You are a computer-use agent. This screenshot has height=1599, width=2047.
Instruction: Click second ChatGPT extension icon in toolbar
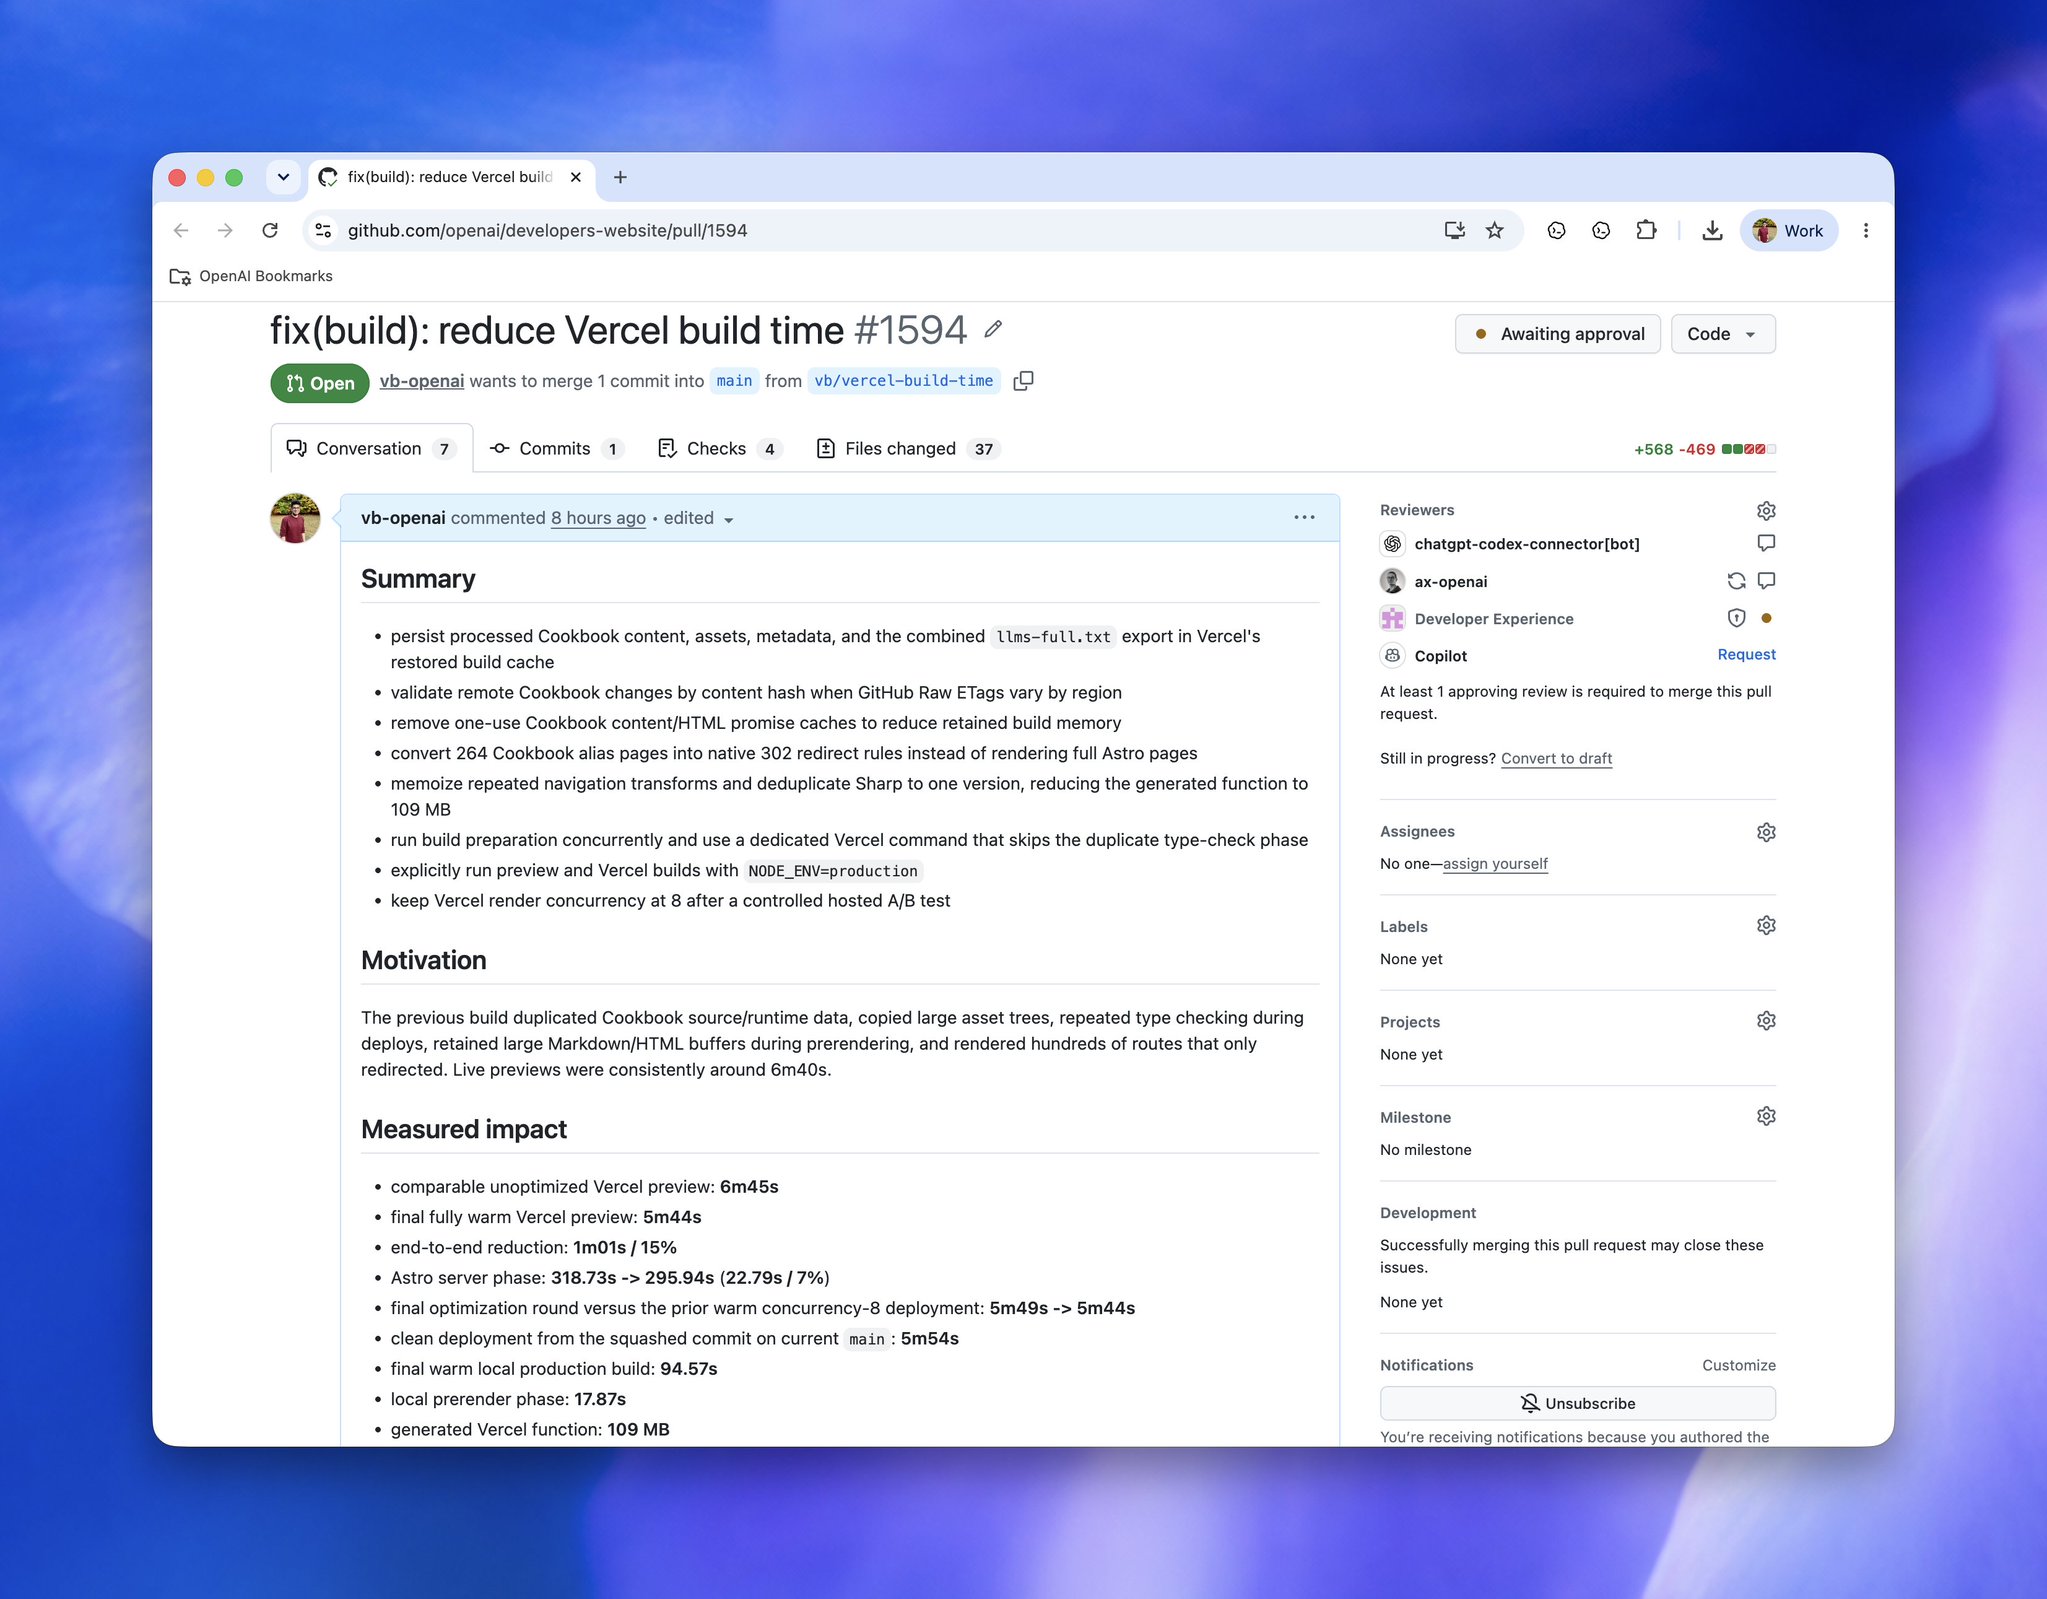point(1601,230)
